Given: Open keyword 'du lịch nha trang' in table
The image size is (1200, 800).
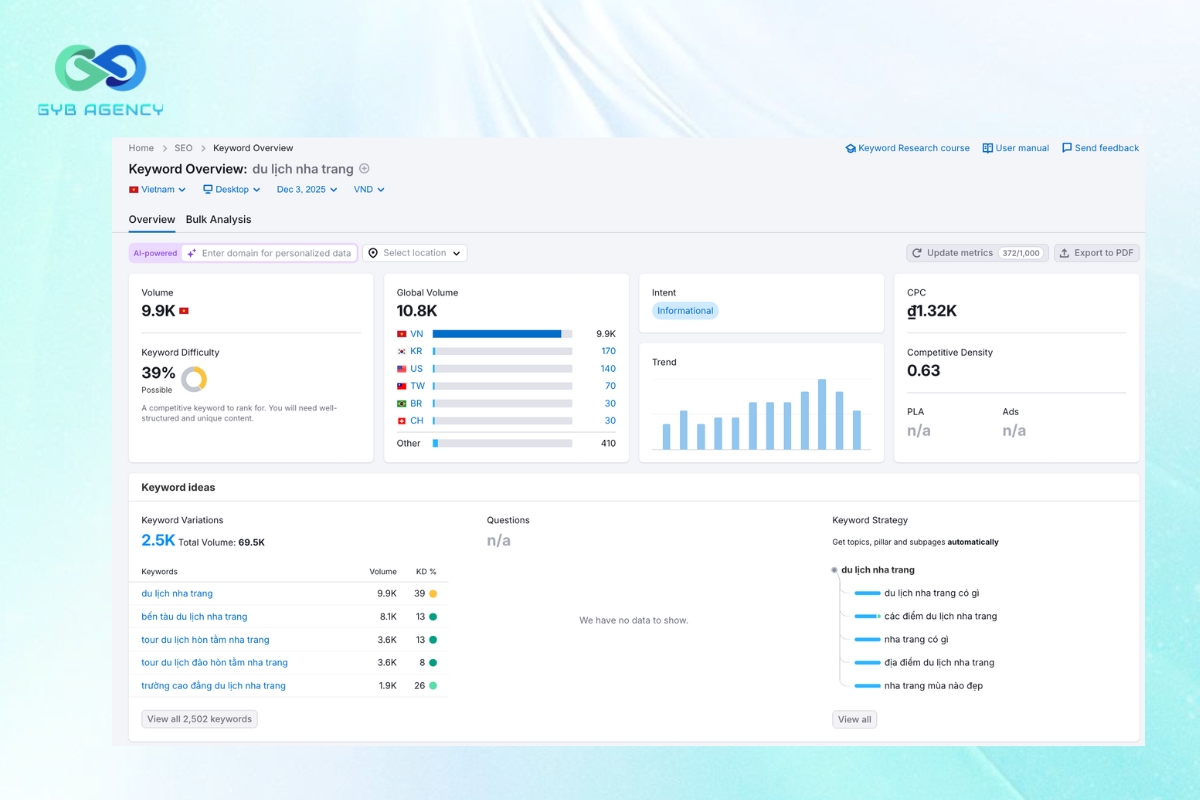Looking at the screenshot, I should (177, 593).
